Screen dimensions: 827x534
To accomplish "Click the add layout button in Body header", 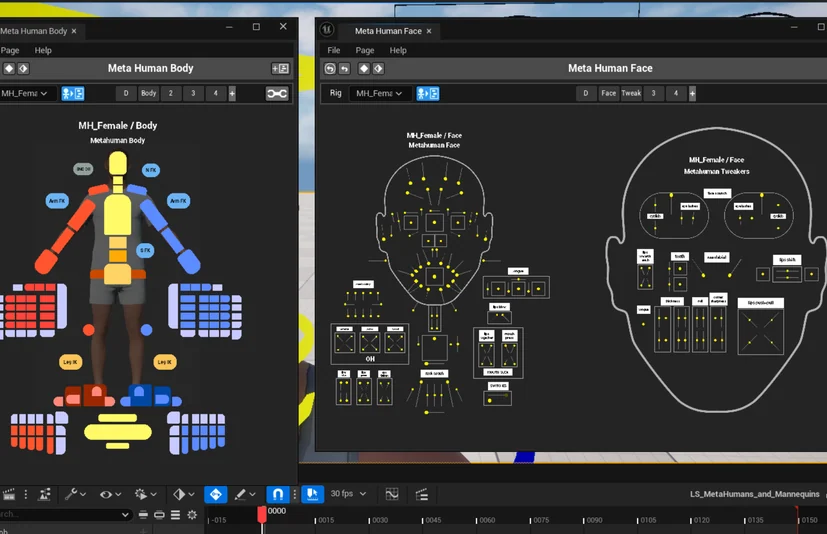I will tap(280, 69).
